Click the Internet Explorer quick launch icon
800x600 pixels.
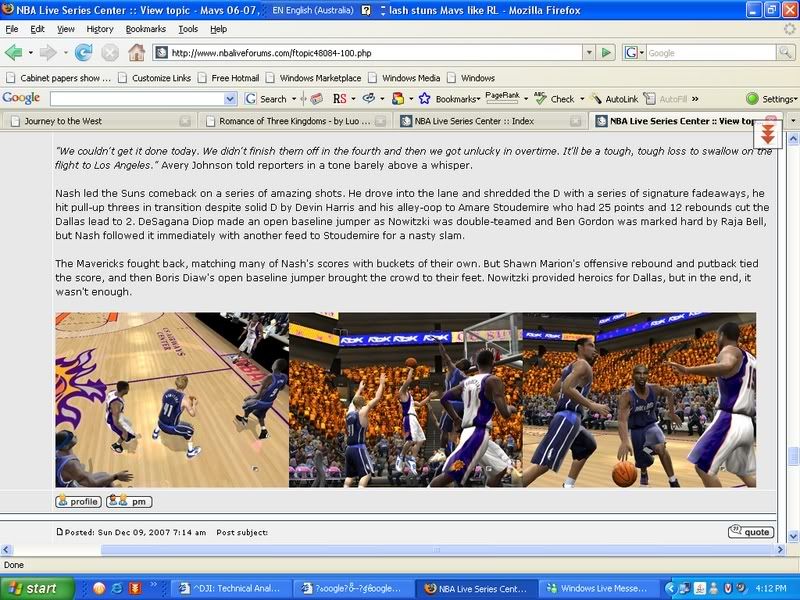[117, 588]
